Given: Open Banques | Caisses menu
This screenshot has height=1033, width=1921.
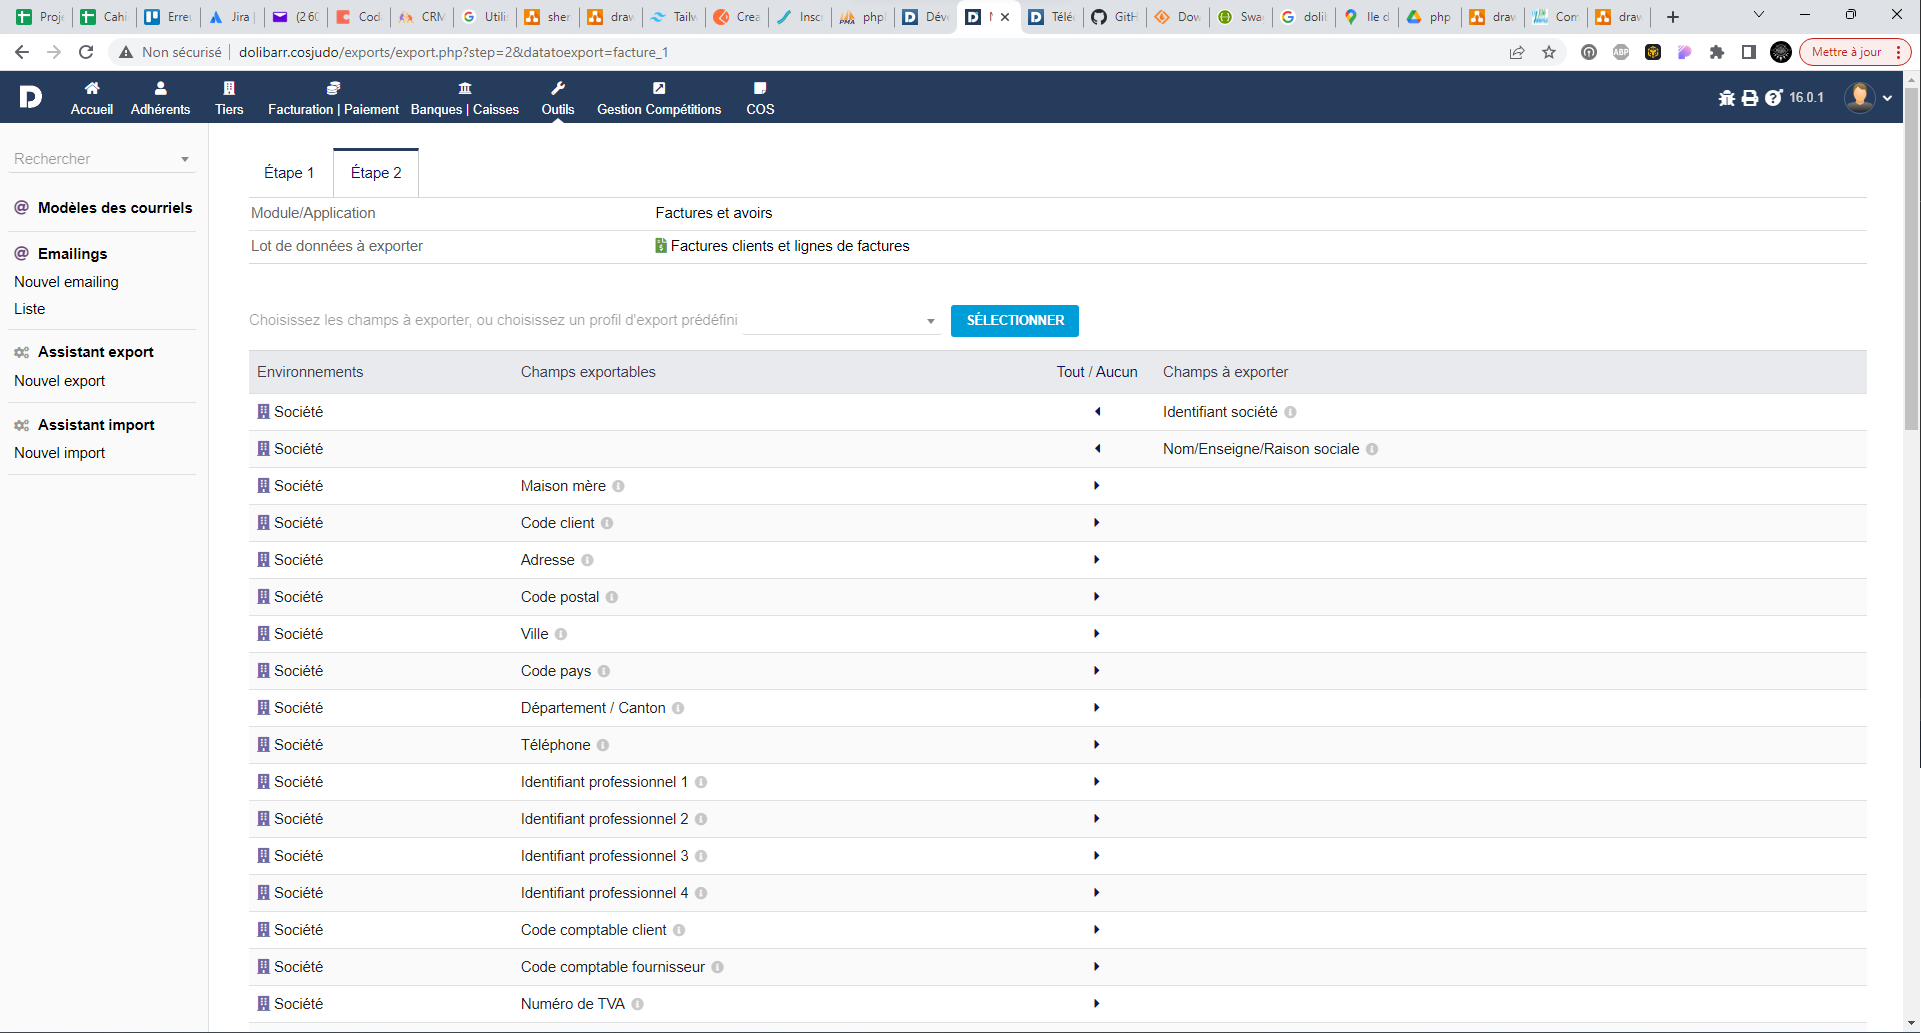Looking at the screenshot, I should point(464,98).
